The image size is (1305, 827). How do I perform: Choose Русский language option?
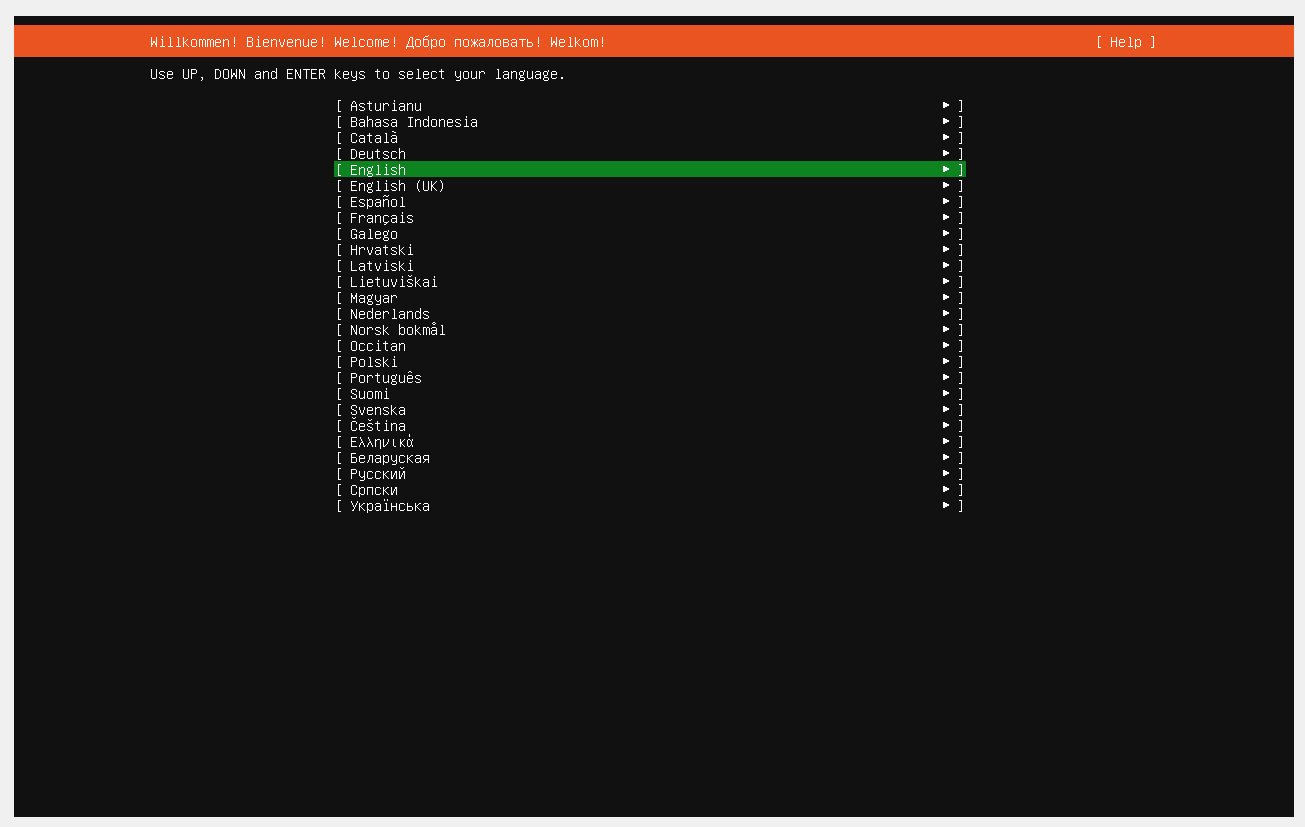(650, 474)
